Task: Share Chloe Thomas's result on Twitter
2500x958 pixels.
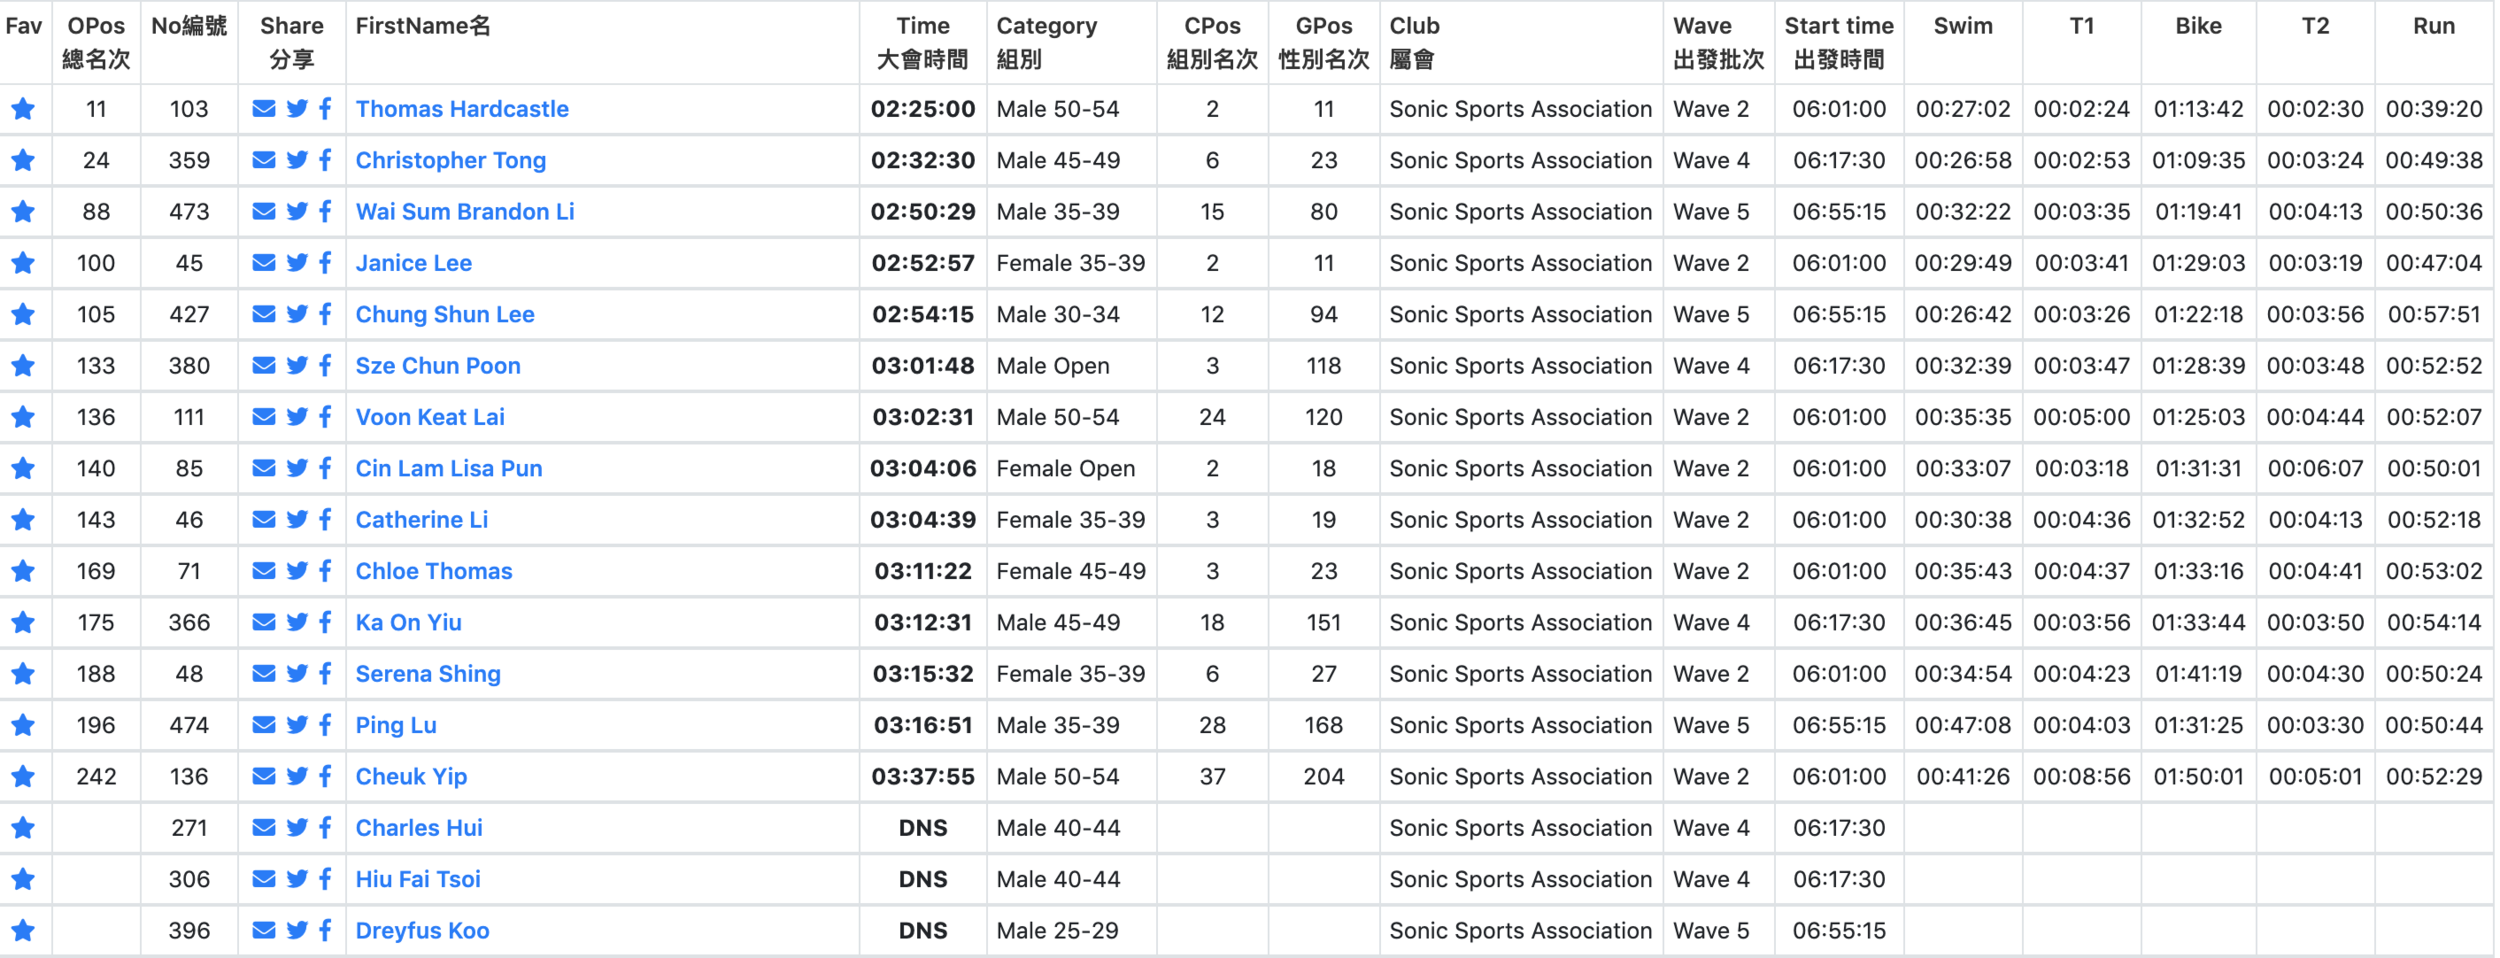Action: point(294,571)
